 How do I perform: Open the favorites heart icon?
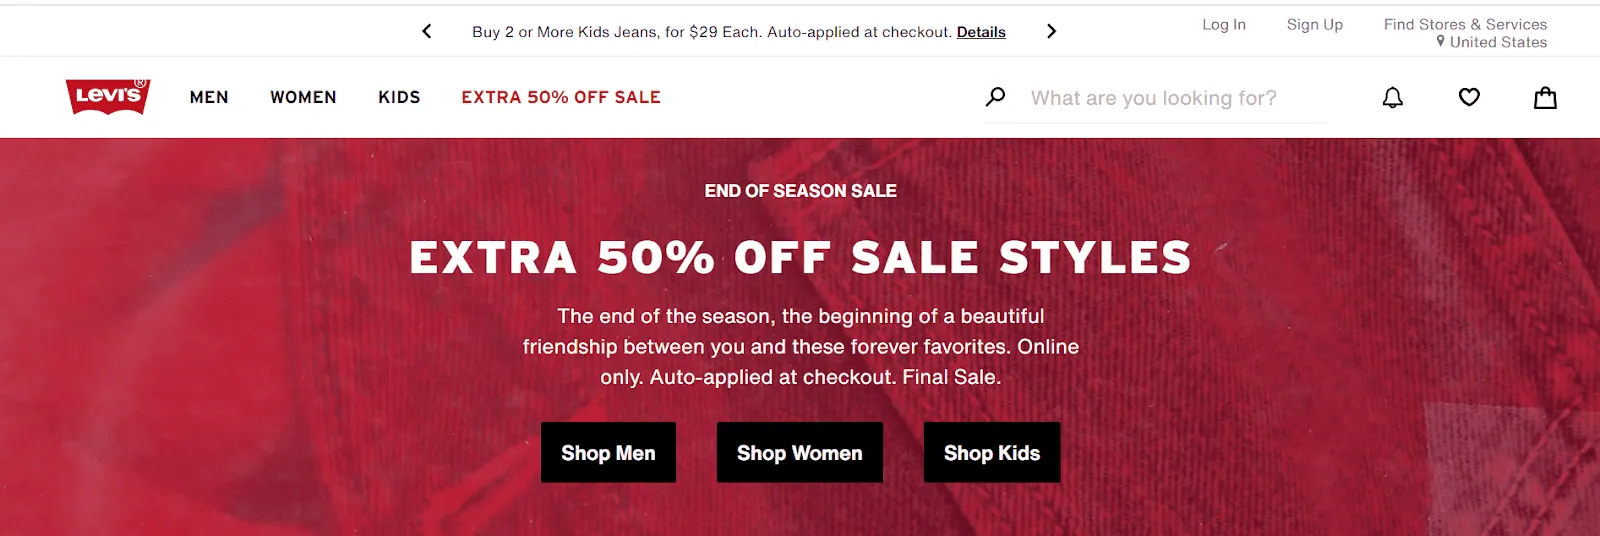click(1469, 97)
